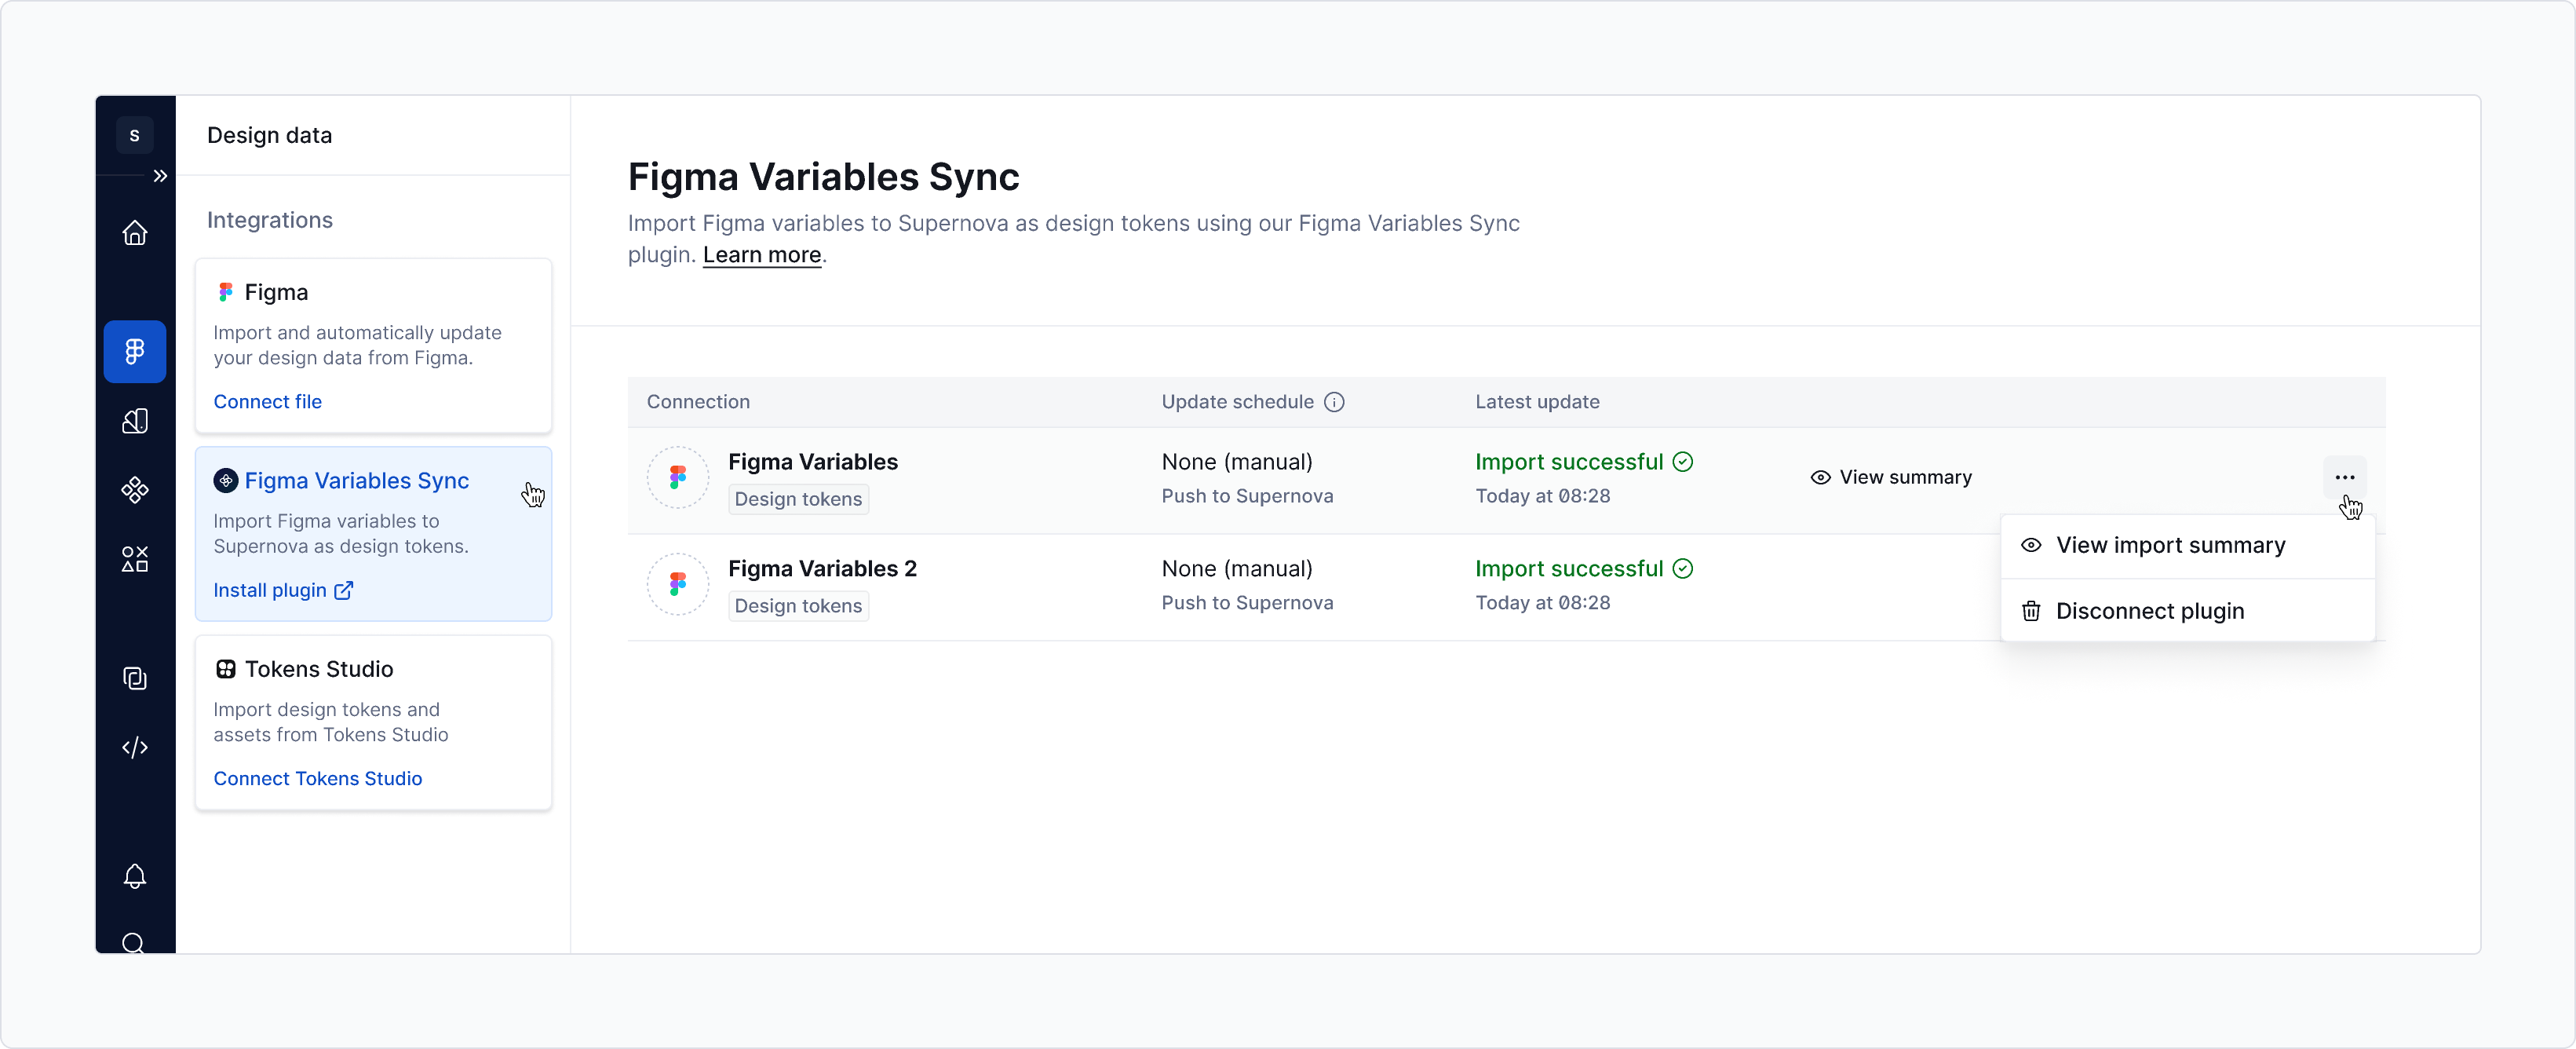Open the Learn more link

point(761,255)
